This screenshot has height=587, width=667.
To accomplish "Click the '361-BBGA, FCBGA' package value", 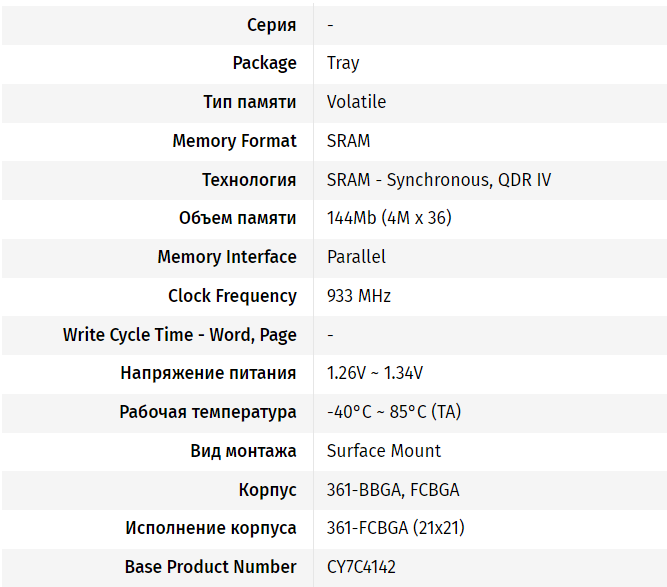I will [393, 490].
